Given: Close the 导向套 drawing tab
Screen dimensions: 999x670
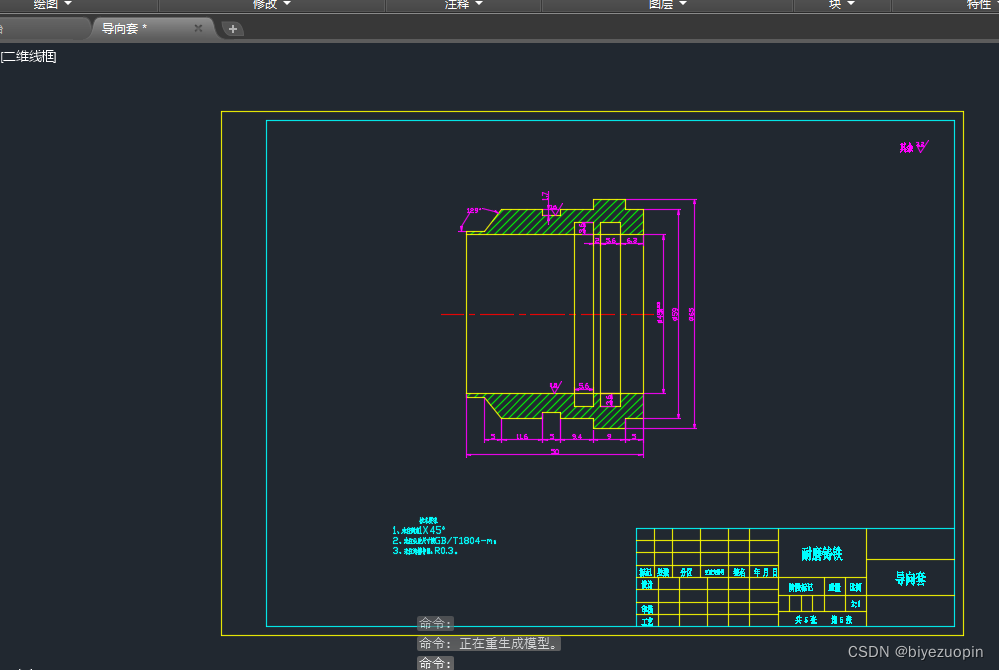Looking at the screenshot, I should [198, 28].
